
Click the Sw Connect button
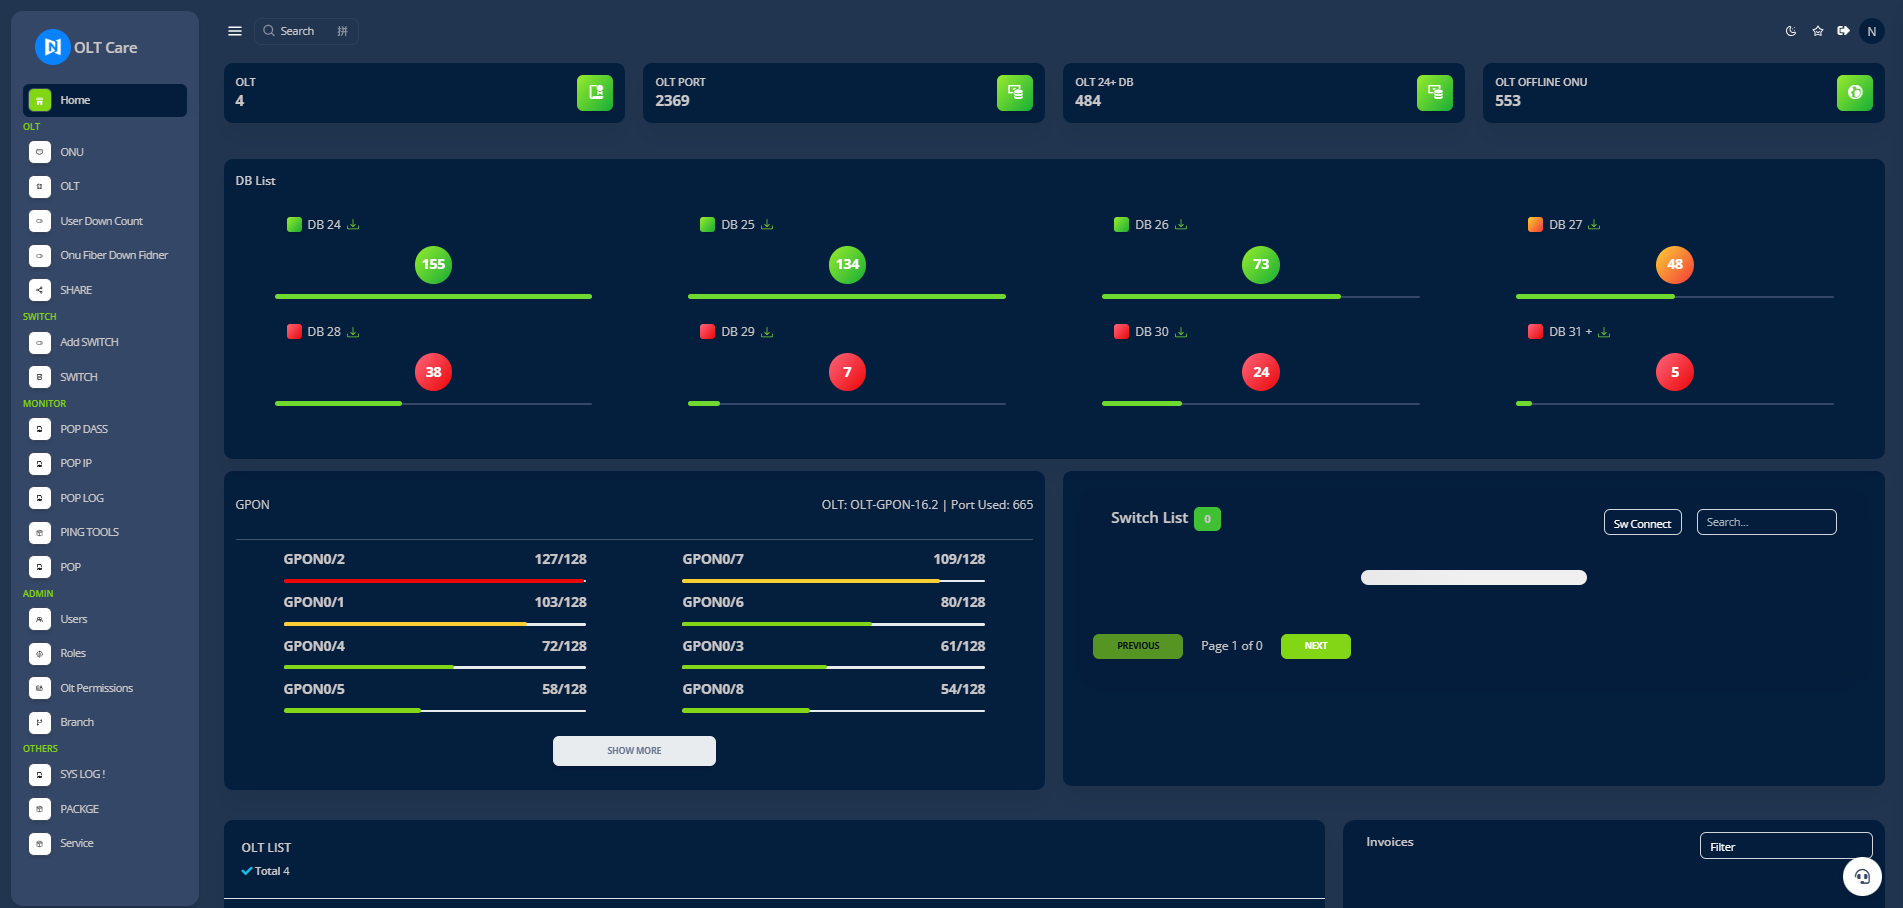pyautogui.click(x=1642, y=522)
